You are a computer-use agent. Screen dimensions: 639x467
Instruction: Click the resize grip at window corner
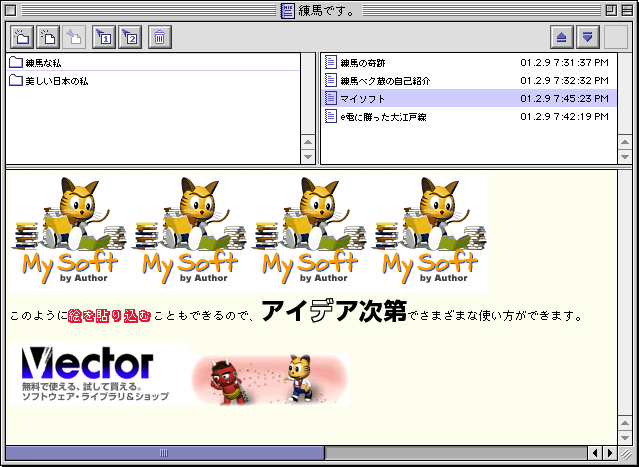(x=626, y=453)
